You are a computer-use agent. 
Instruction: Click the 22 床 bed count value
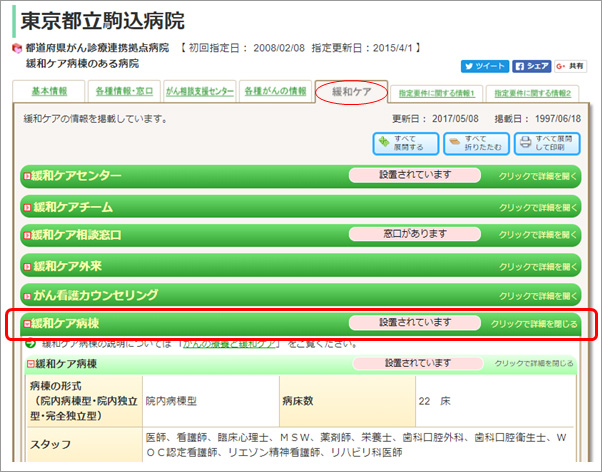tap(435, 401)
